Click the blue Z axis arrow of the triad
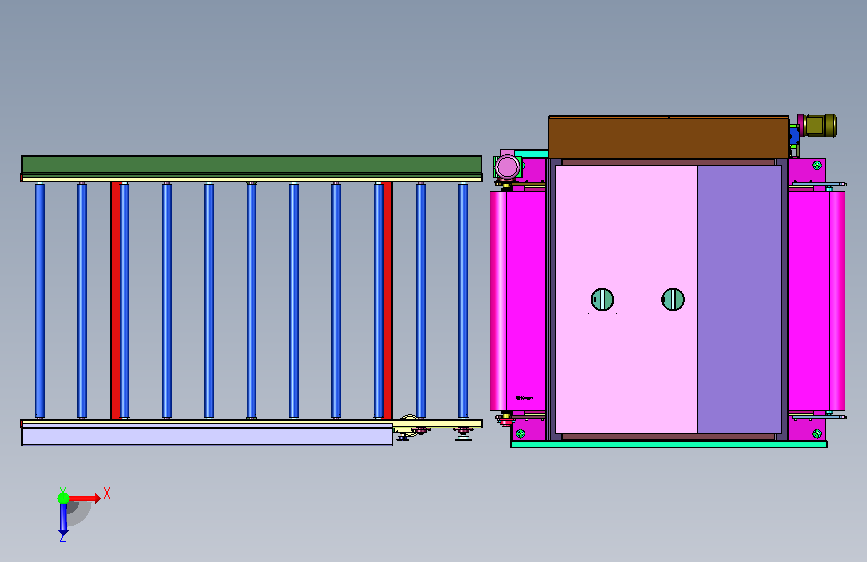The height and width of the screenshot is (562, 867). tap(63, 519)
